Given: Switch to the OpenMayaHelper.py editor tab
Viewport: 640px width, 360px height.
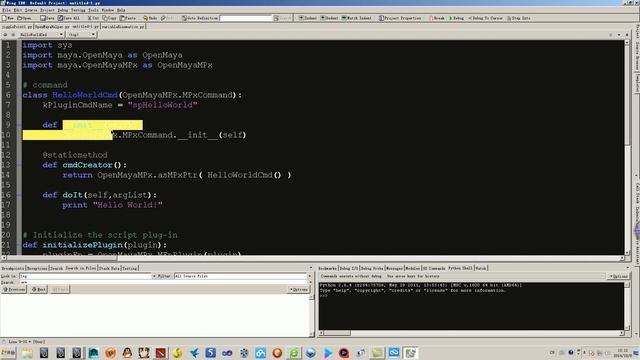Looking at the screenshot, I should [x=51, y=27].
